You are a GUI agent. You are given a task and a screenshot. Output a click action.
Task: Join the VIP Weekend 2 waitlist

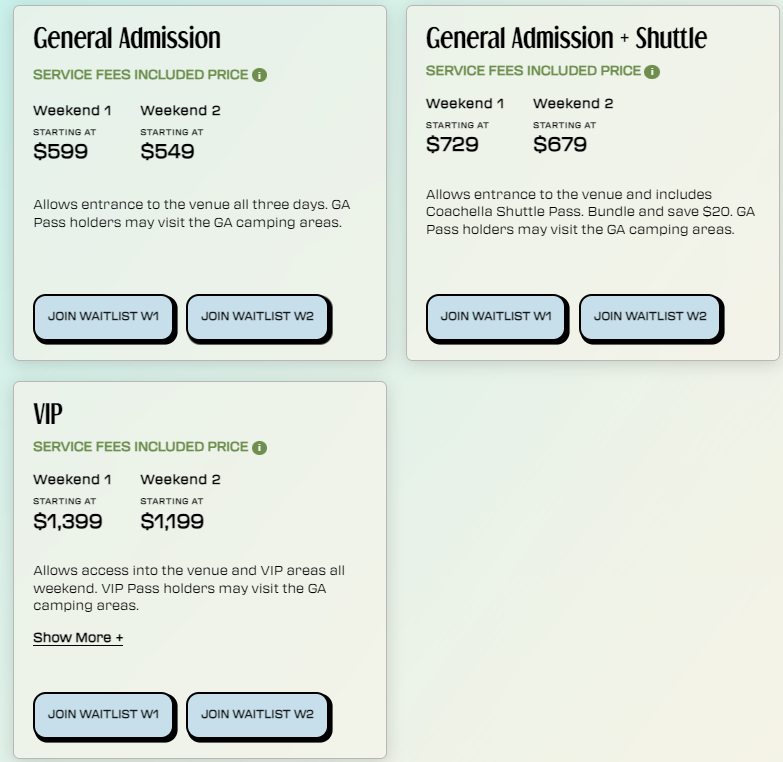tap(257, 715)
